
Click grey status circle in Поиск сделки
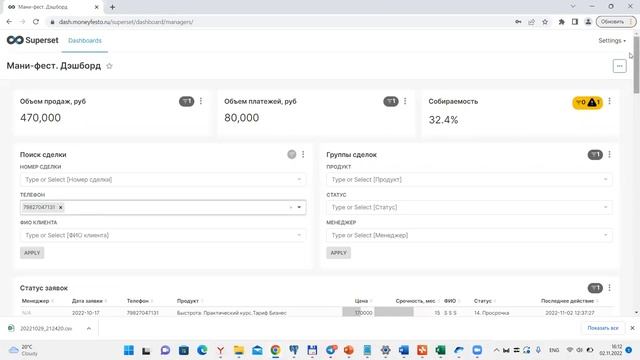point(291,154)
